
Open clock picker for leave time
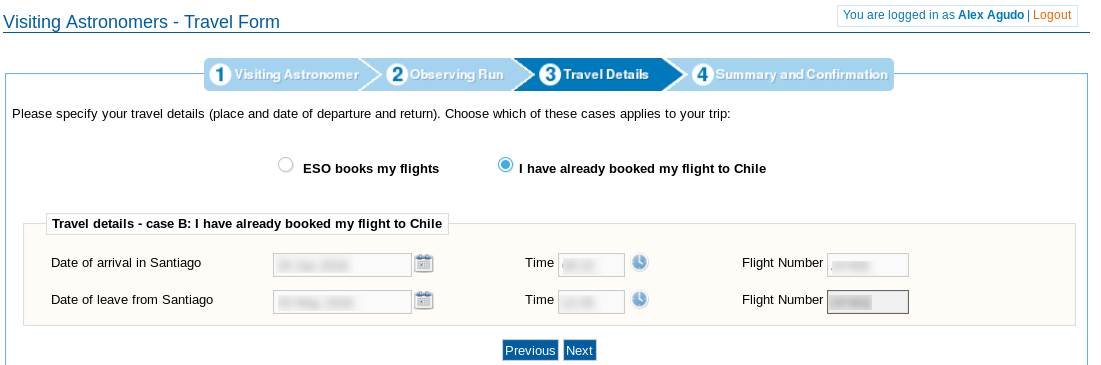639,300
